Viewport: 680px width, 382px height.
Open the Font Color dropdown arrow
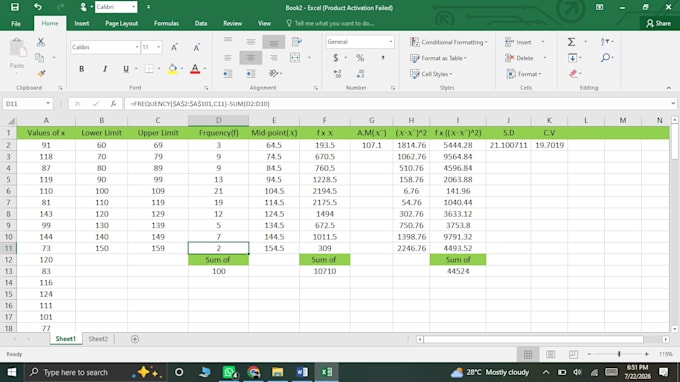[205, 69]
